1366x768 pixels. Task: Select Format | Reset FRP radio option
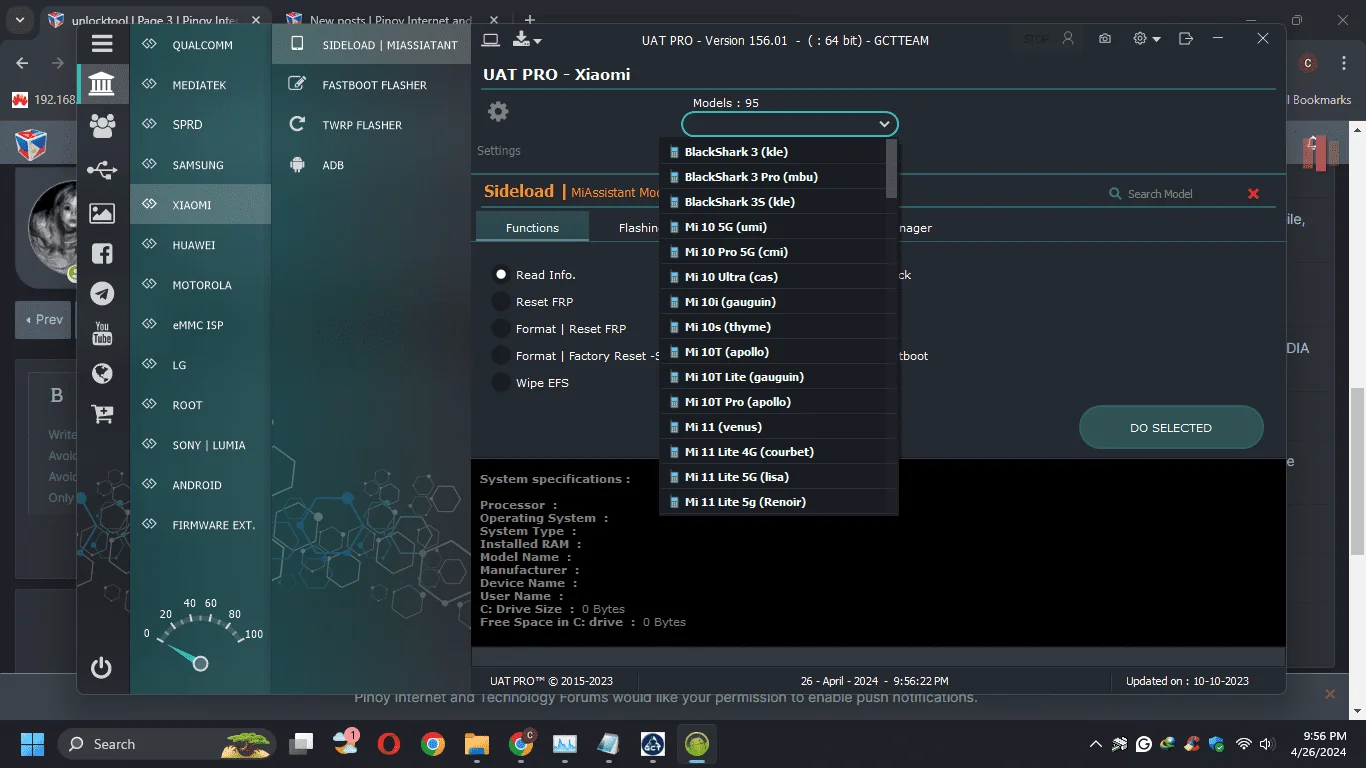click(501, 328)
